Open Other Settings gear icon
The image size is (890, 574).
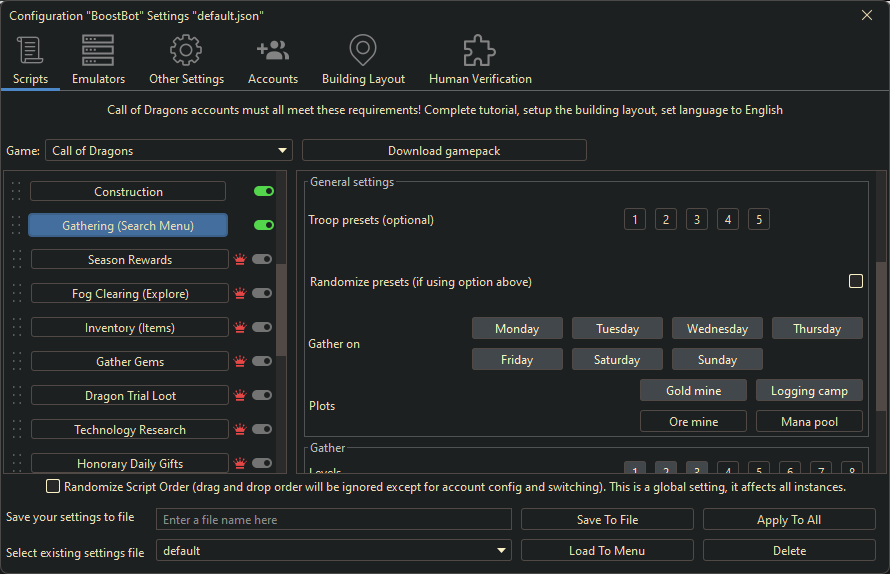pyautogui.click(x=186, y=50)
